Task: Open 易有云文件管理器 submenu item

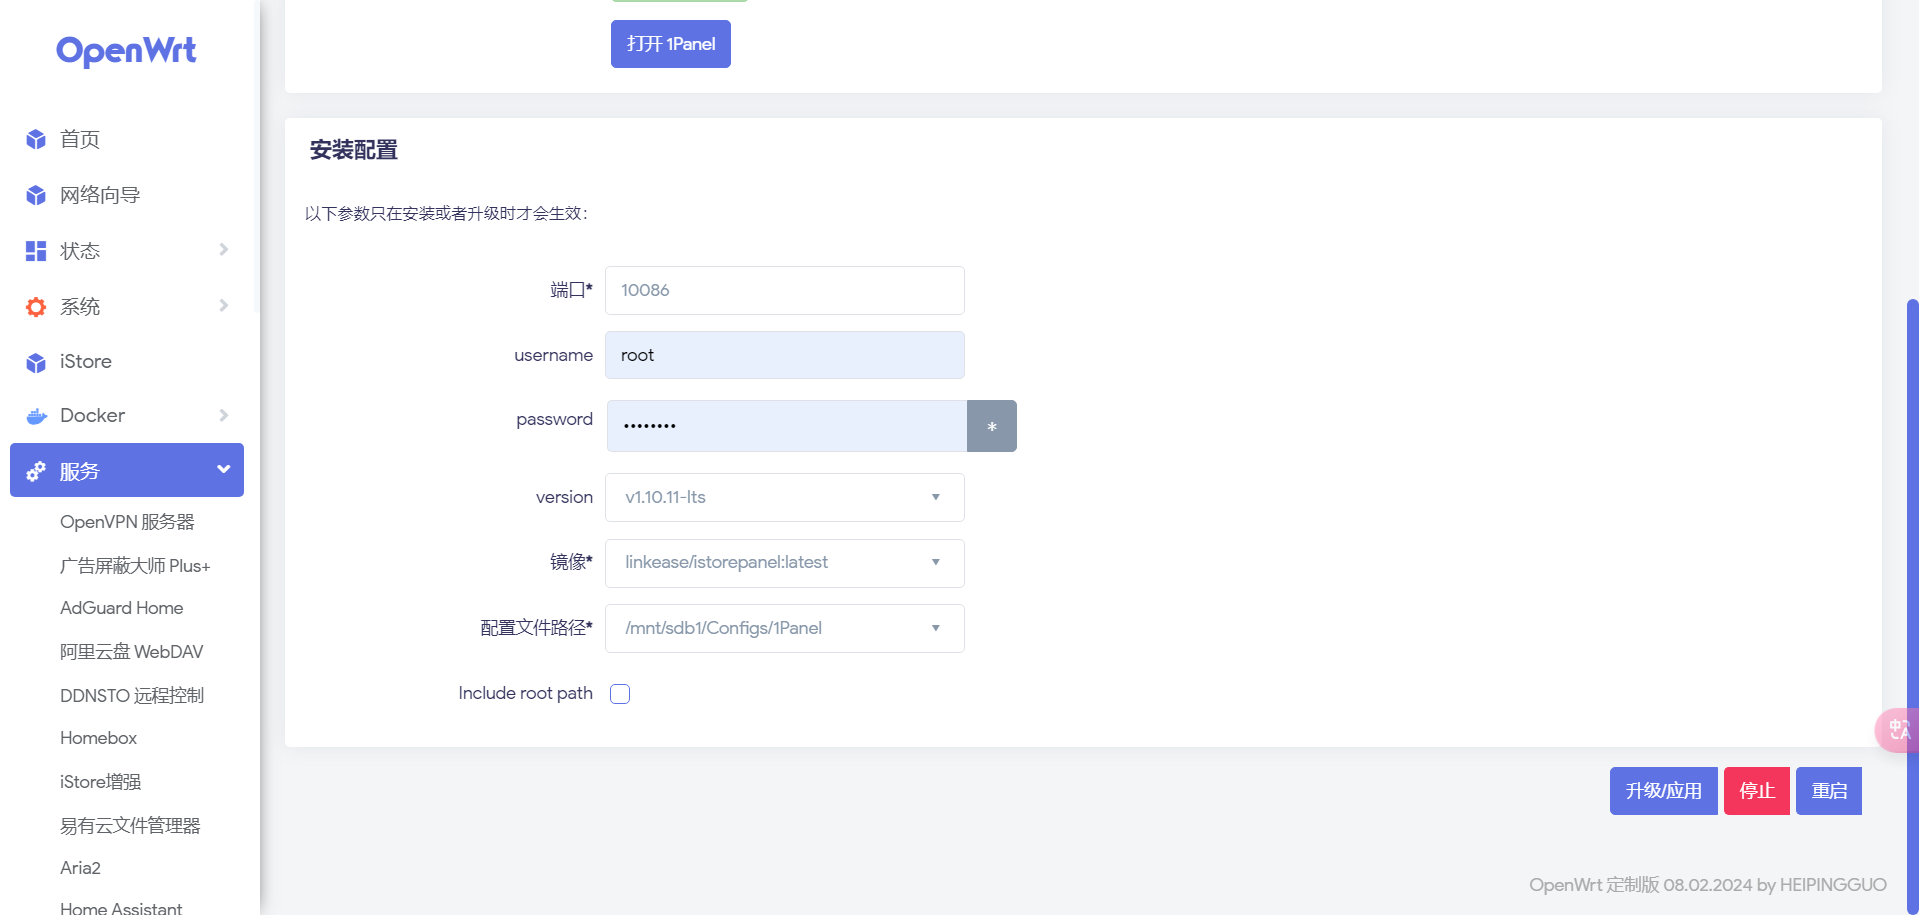Action: click(130, 826)
